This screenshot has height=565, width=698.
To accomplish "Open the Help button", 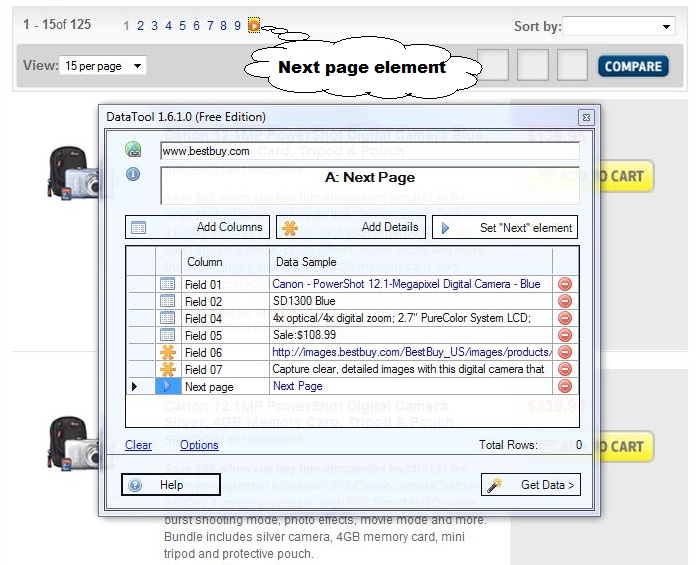I will tap(171, 485).
